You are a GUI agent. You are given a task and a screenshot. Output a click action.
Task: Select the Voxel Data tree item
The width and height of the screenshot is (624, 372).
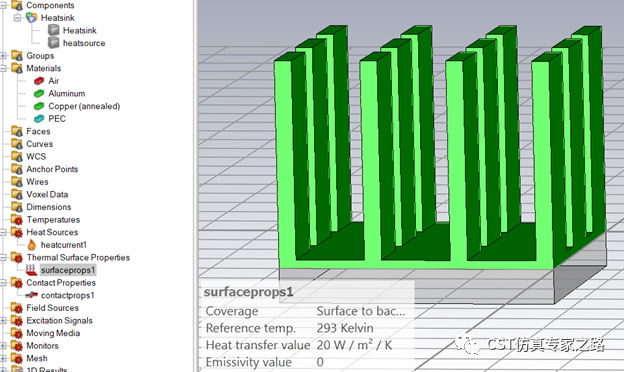coord(47,195)
